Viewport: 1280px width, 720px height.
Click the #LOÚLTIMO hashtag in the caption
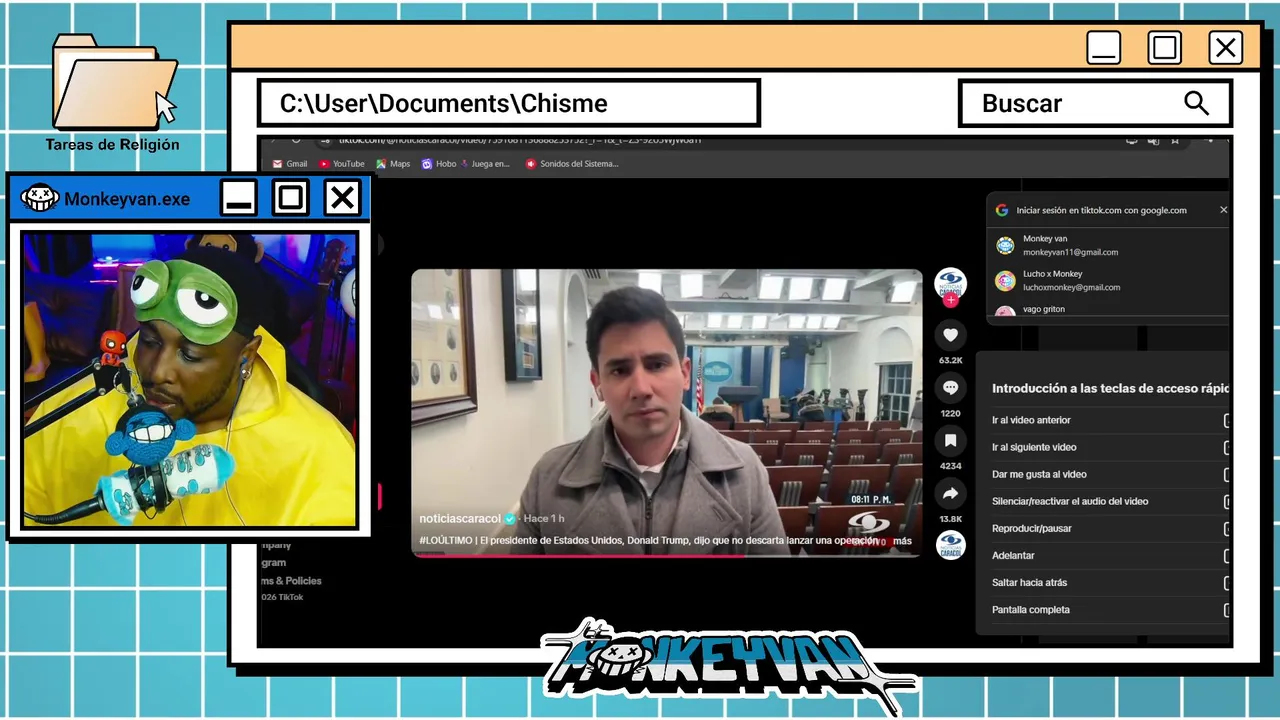coord(449,541)
